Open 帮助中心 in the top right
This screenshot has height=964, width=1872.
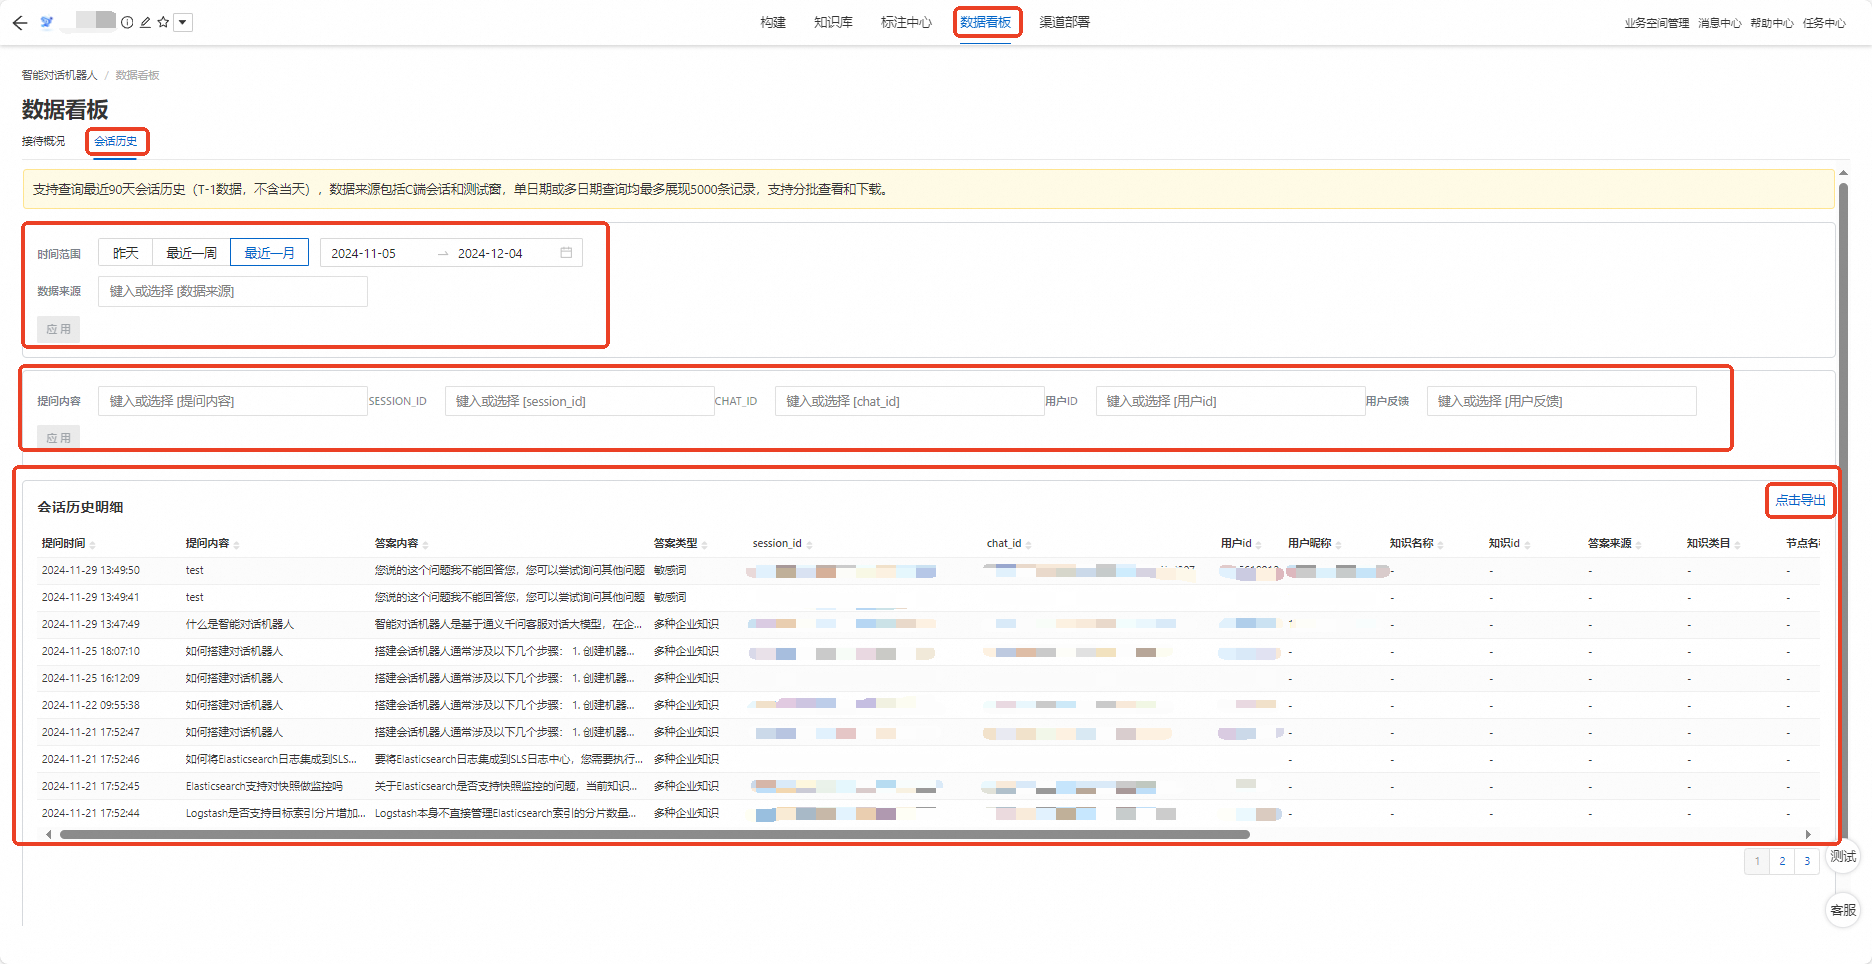click(x=1772, y=23)
